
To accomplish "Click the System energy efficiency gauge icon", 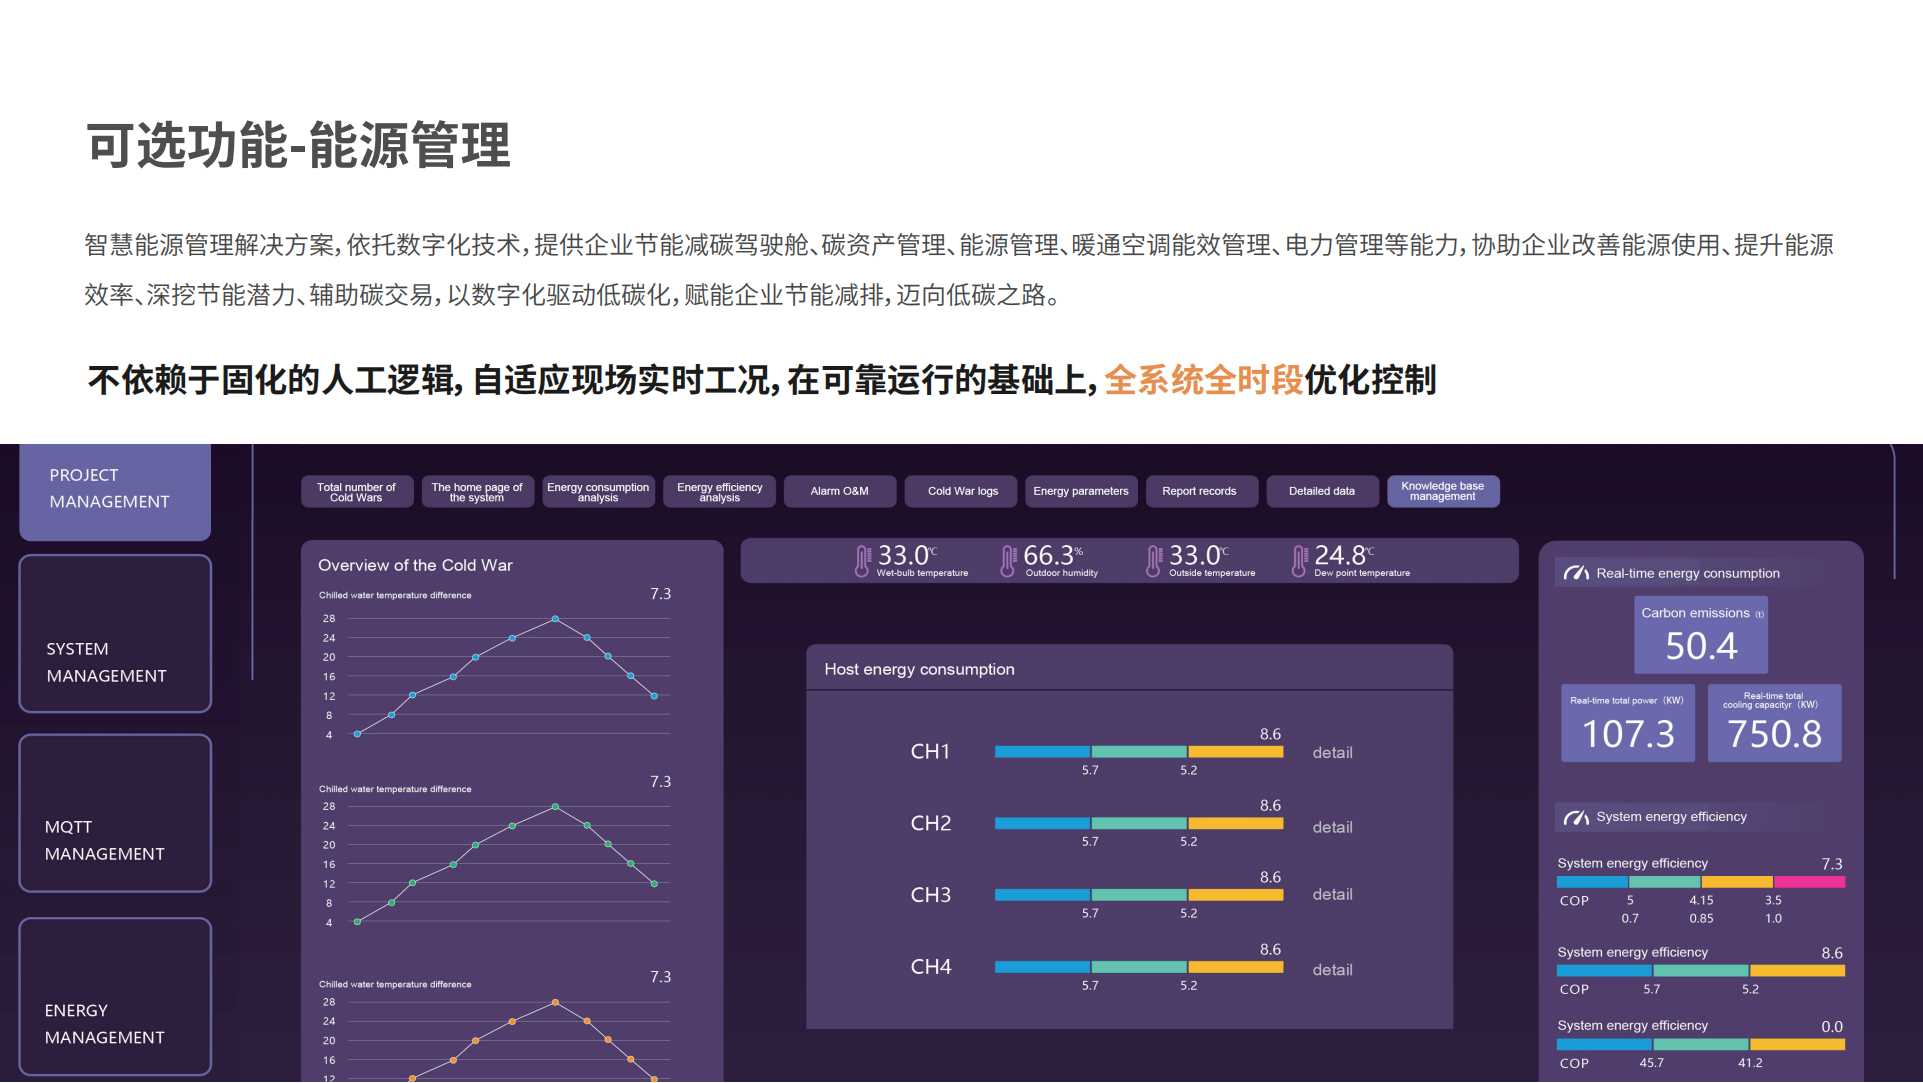I will (x=1576, y=817).
